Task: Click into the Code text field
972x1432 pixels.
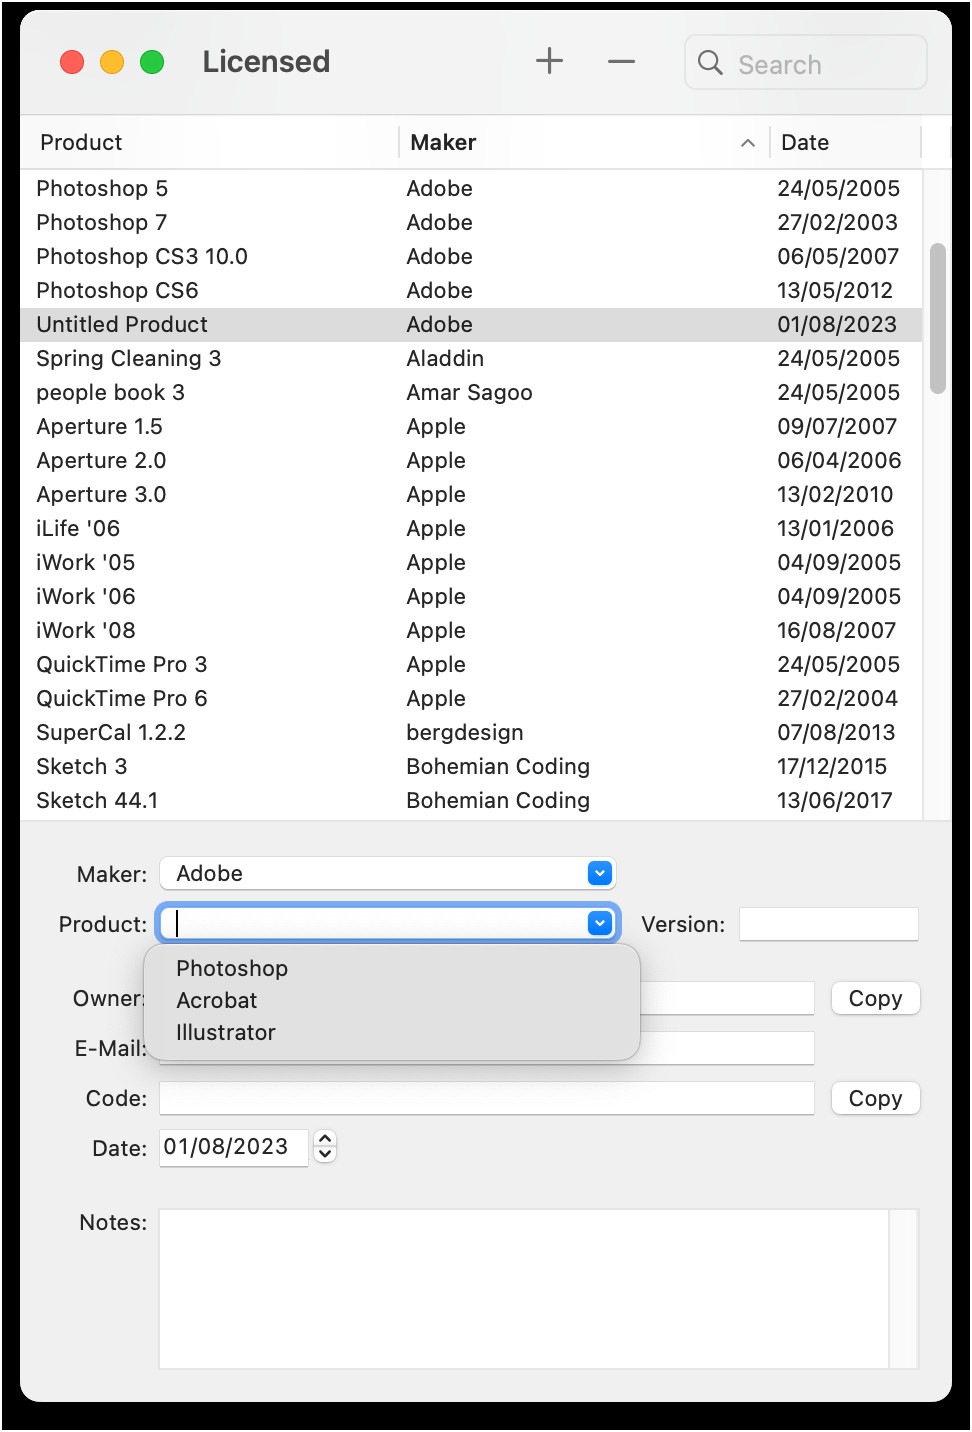Action: point(486,1098)
